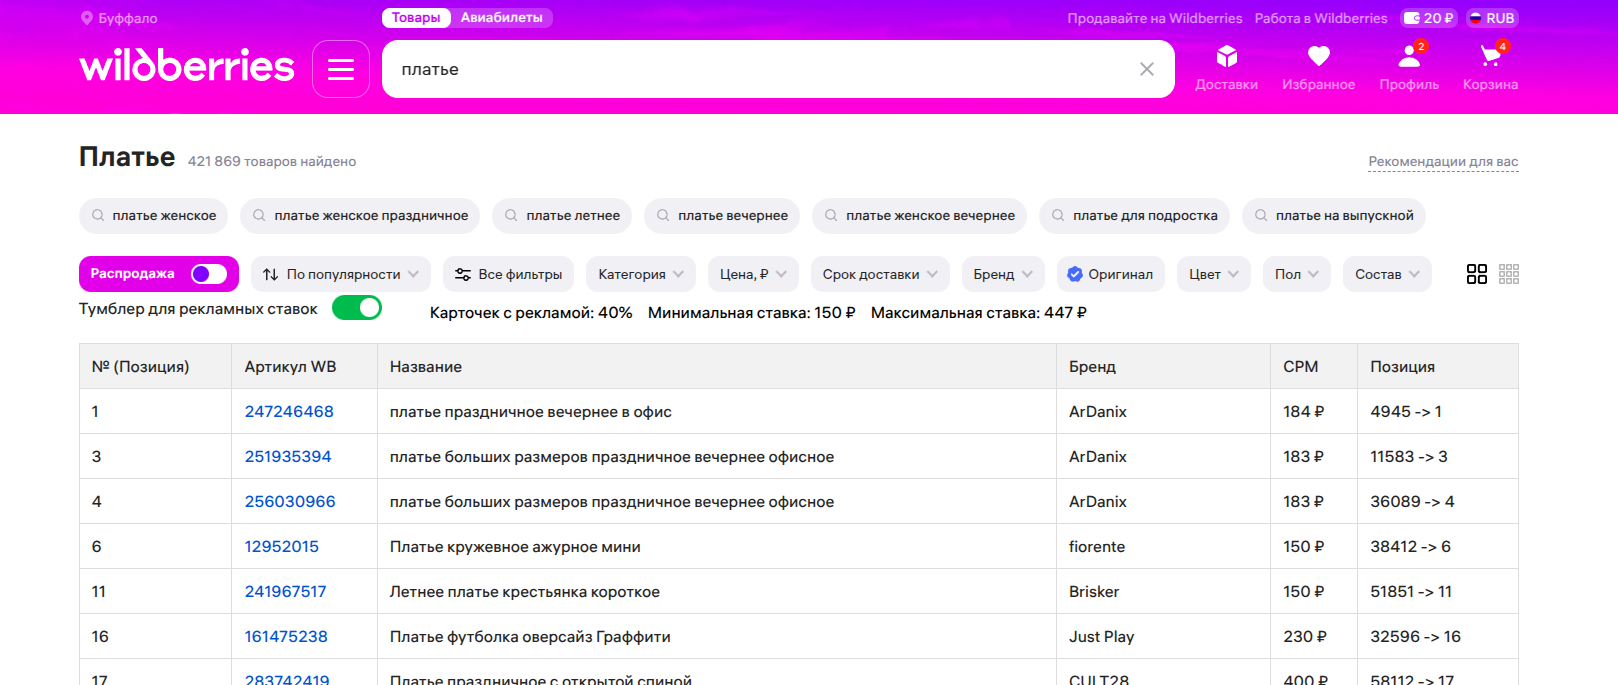Open Избранное heart icon

click(1318, 57)
